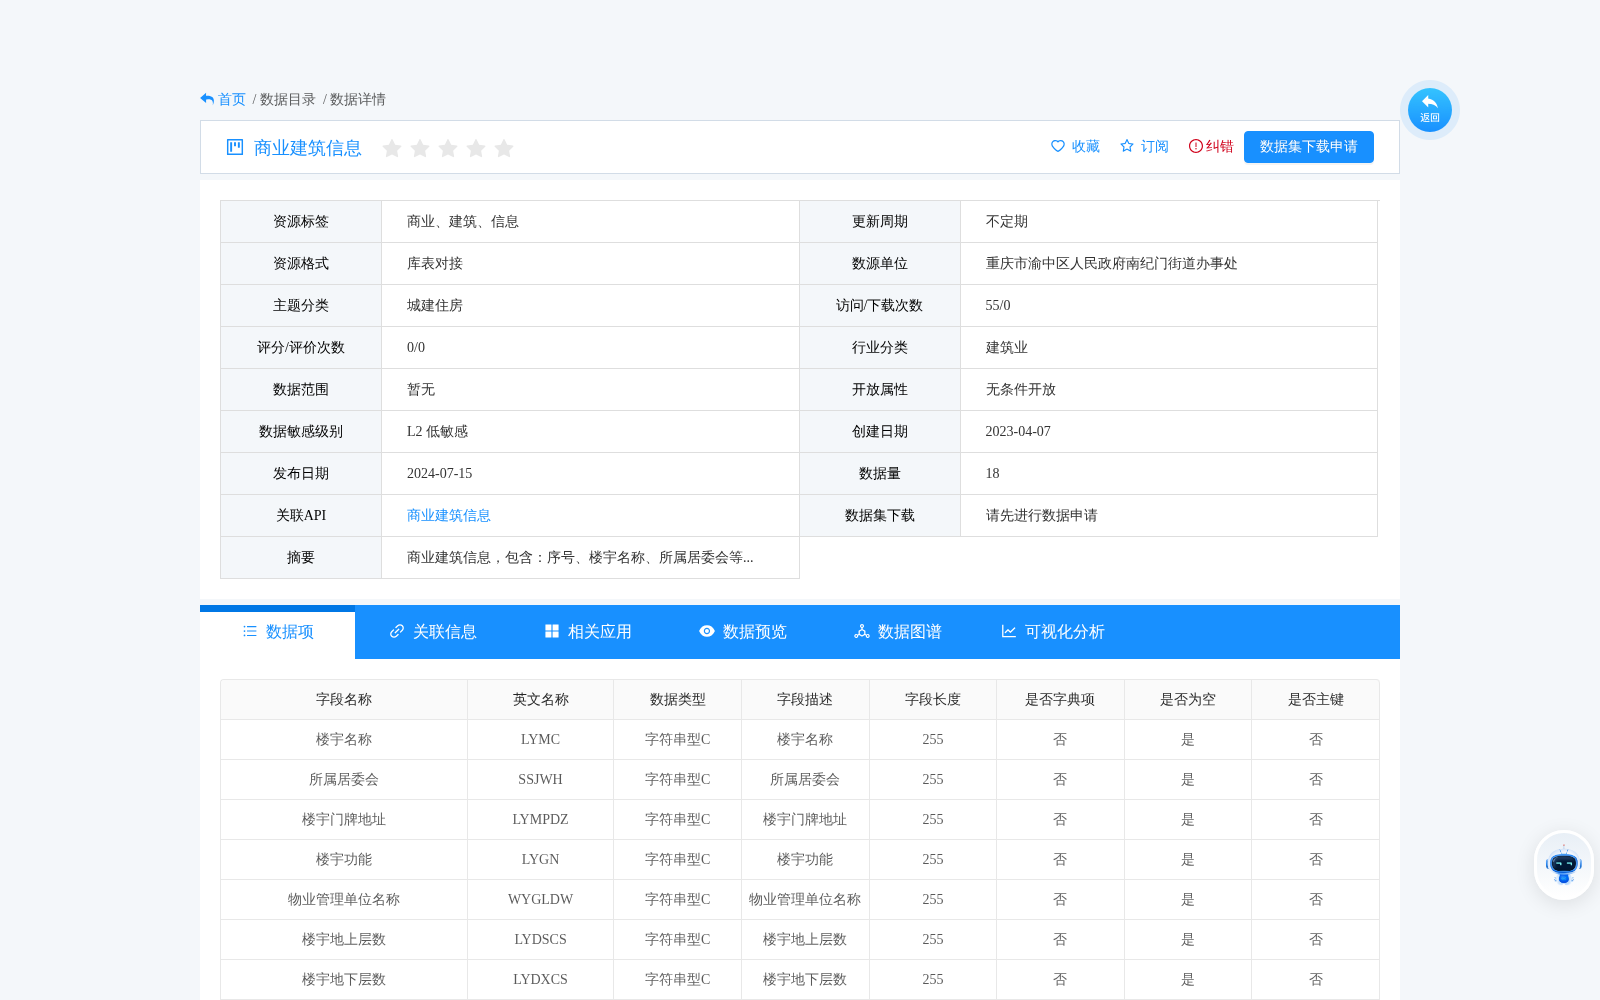The width and height of the screenshot is (1600, 1000).
Task: Click the 是否字典项 column header
Action: [x=1060, y=699]
